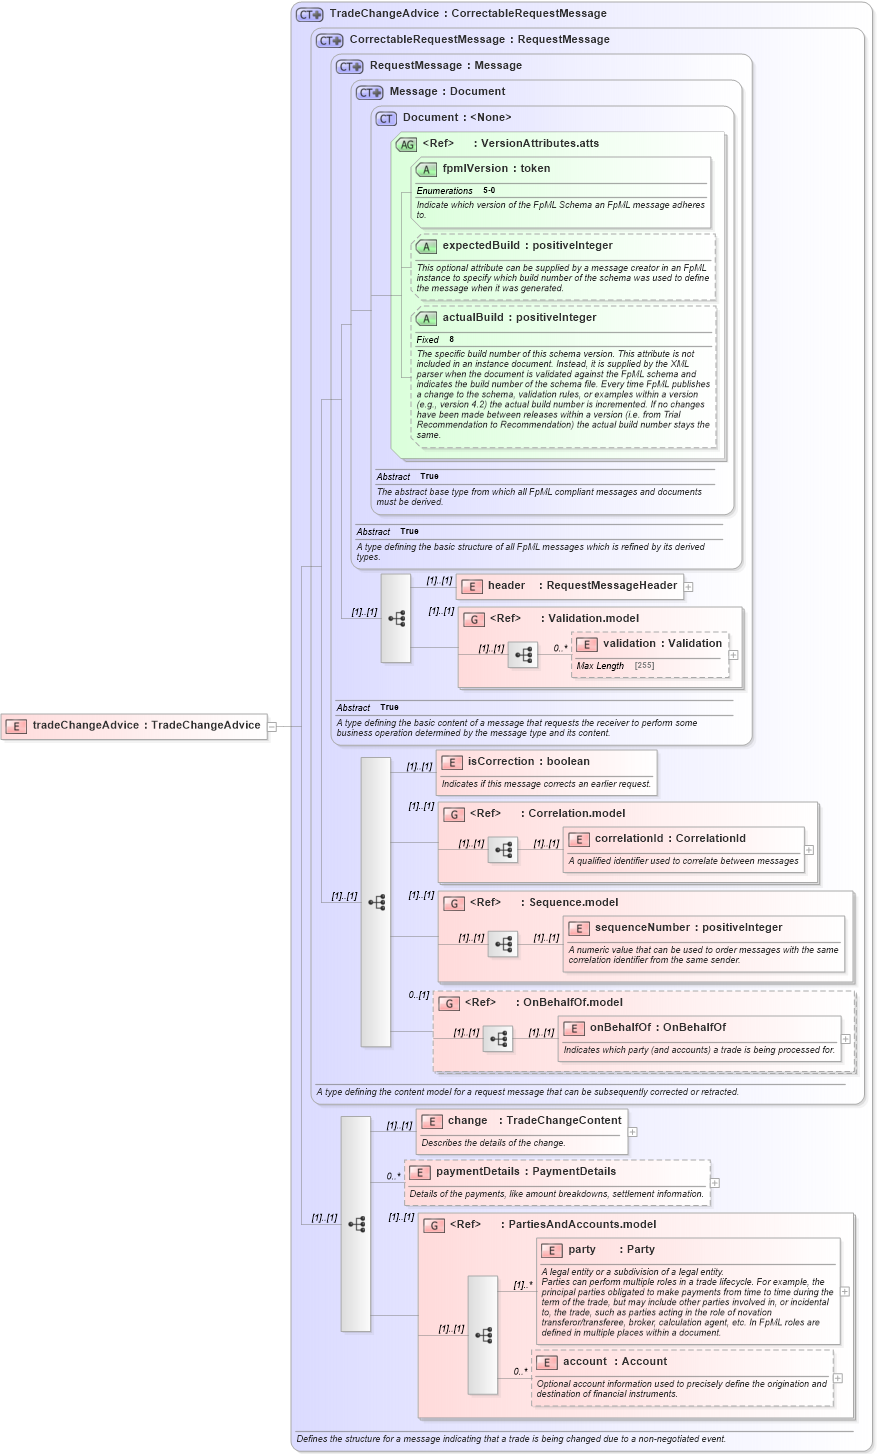Expand the onBehalfOf element

846,1039
